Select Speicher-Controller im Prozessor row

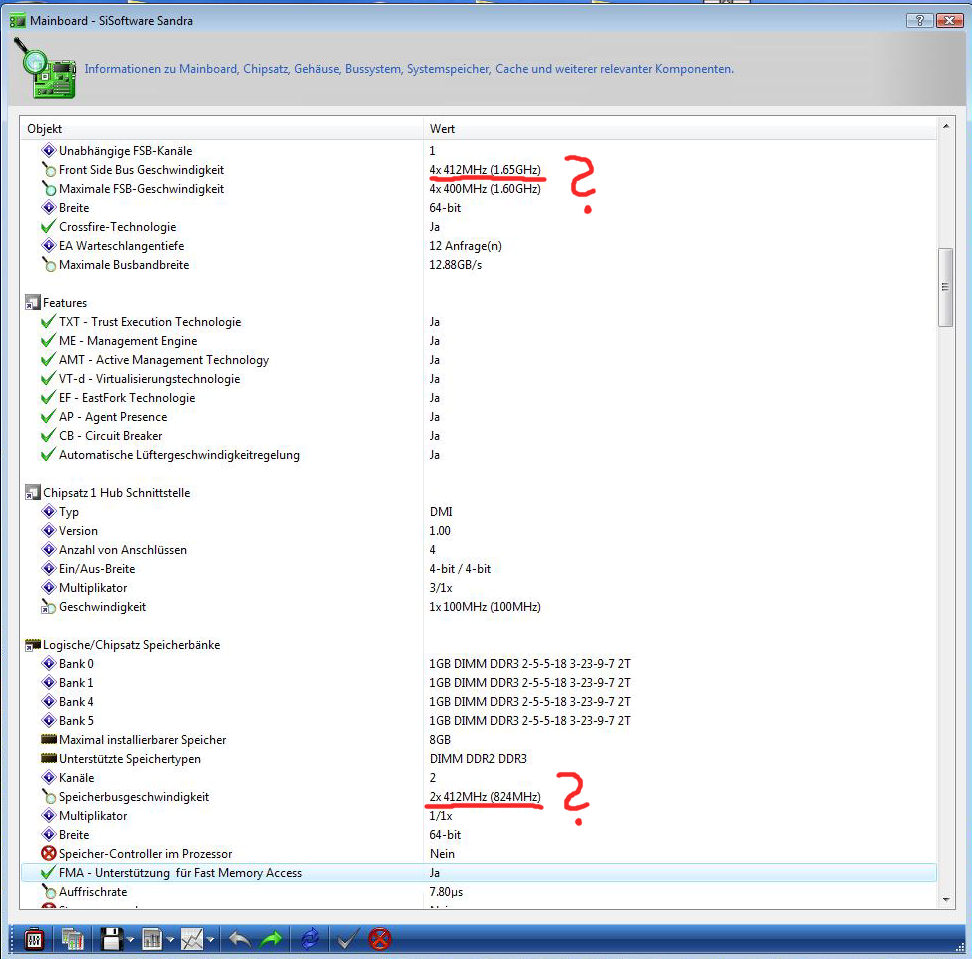479,854
